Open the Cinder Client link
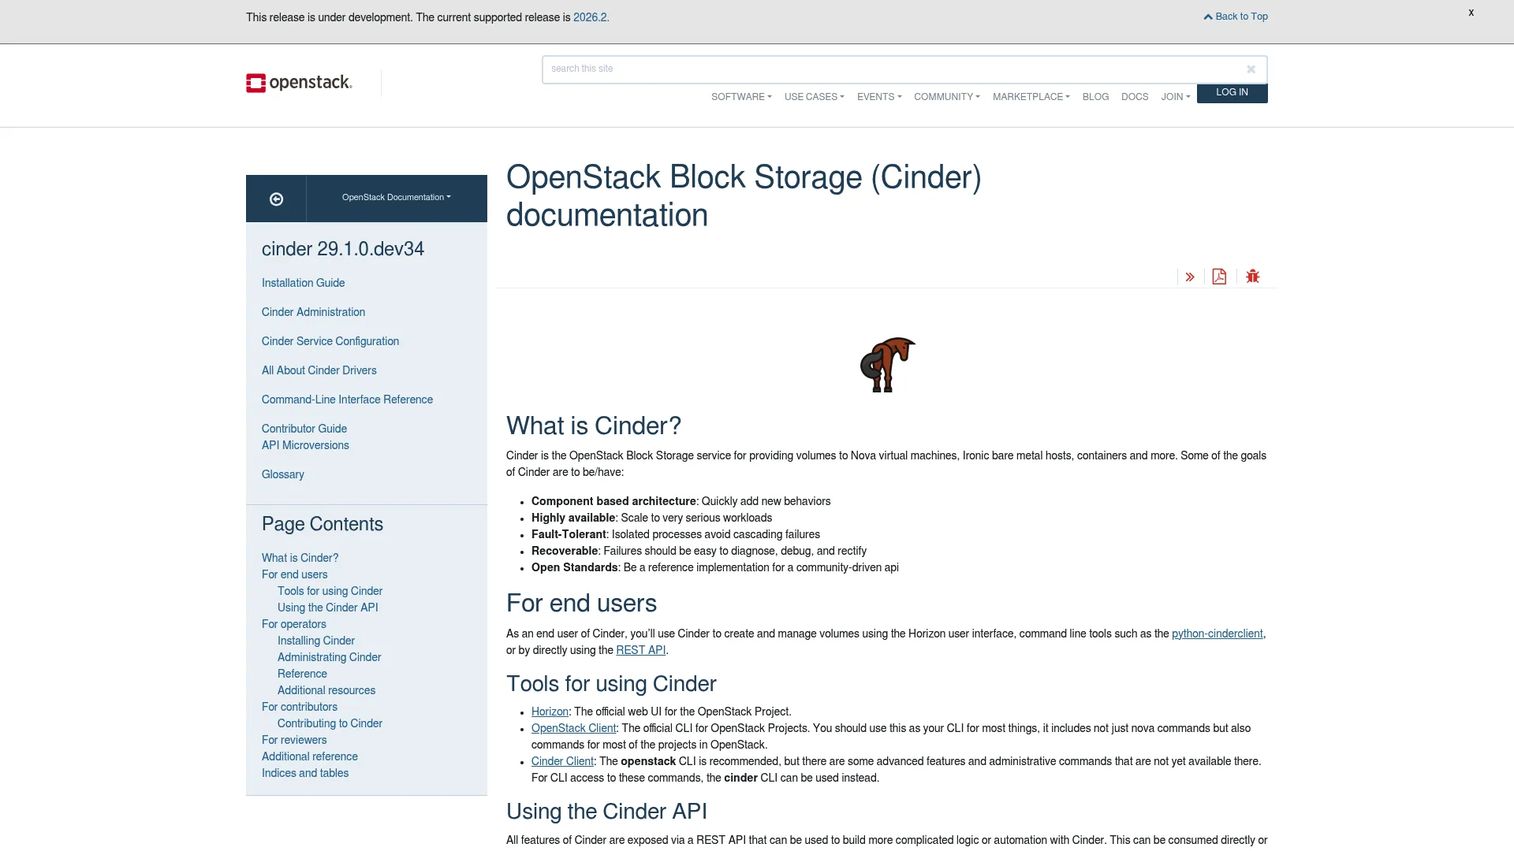The image size is (1514, 851). pyautogui.click(x=562, y=762)
